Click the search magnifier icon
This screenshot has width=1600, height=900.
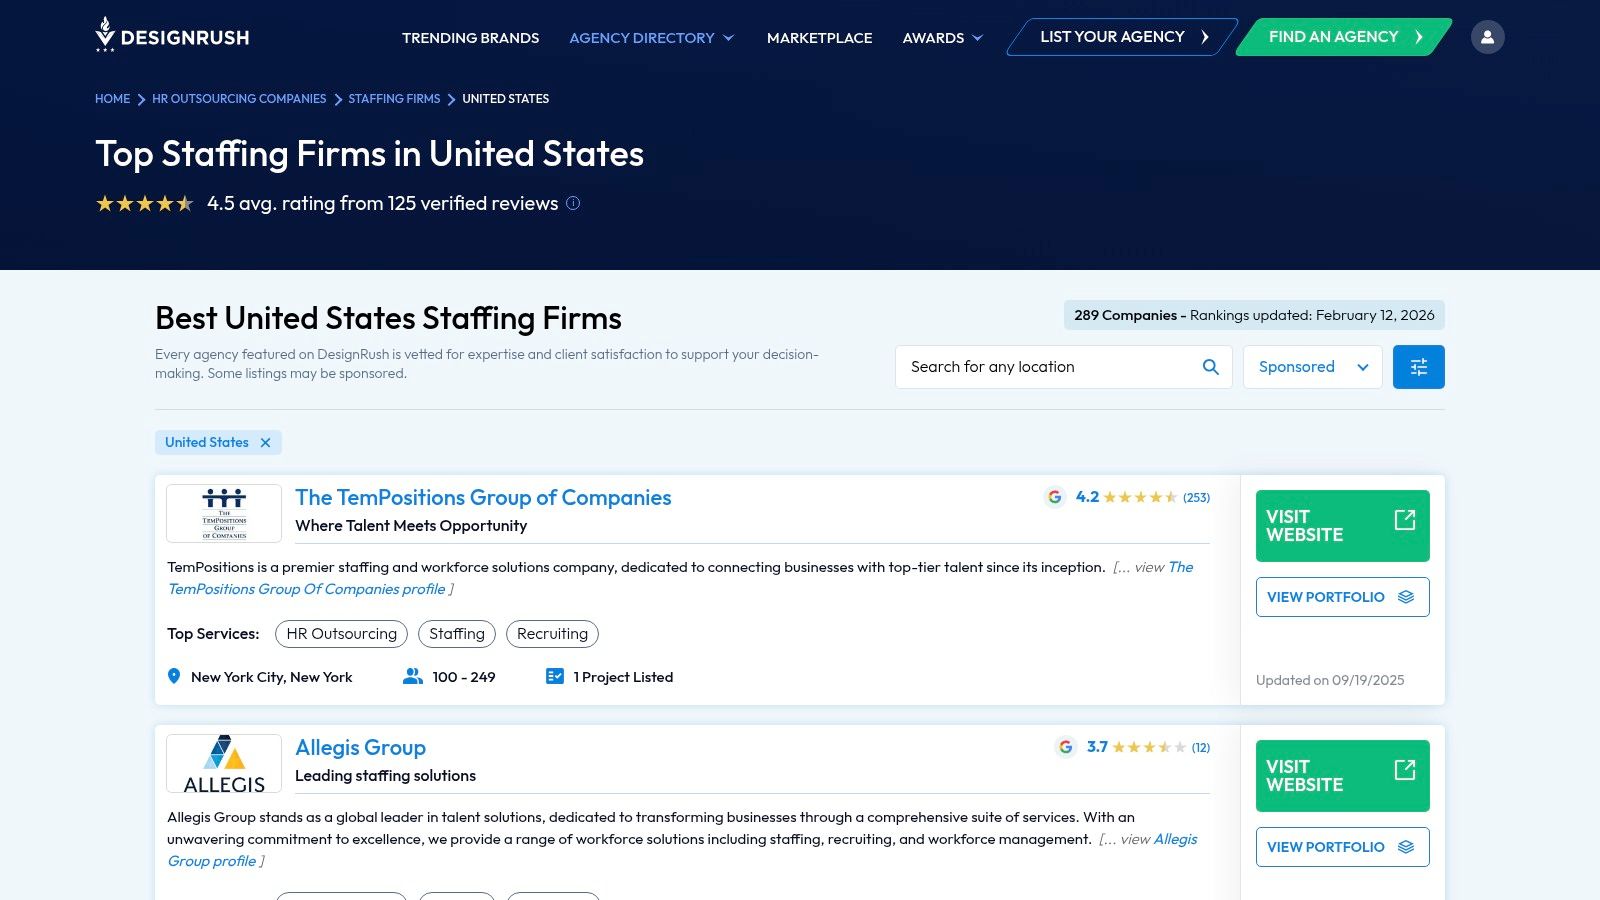point(1210,367)
